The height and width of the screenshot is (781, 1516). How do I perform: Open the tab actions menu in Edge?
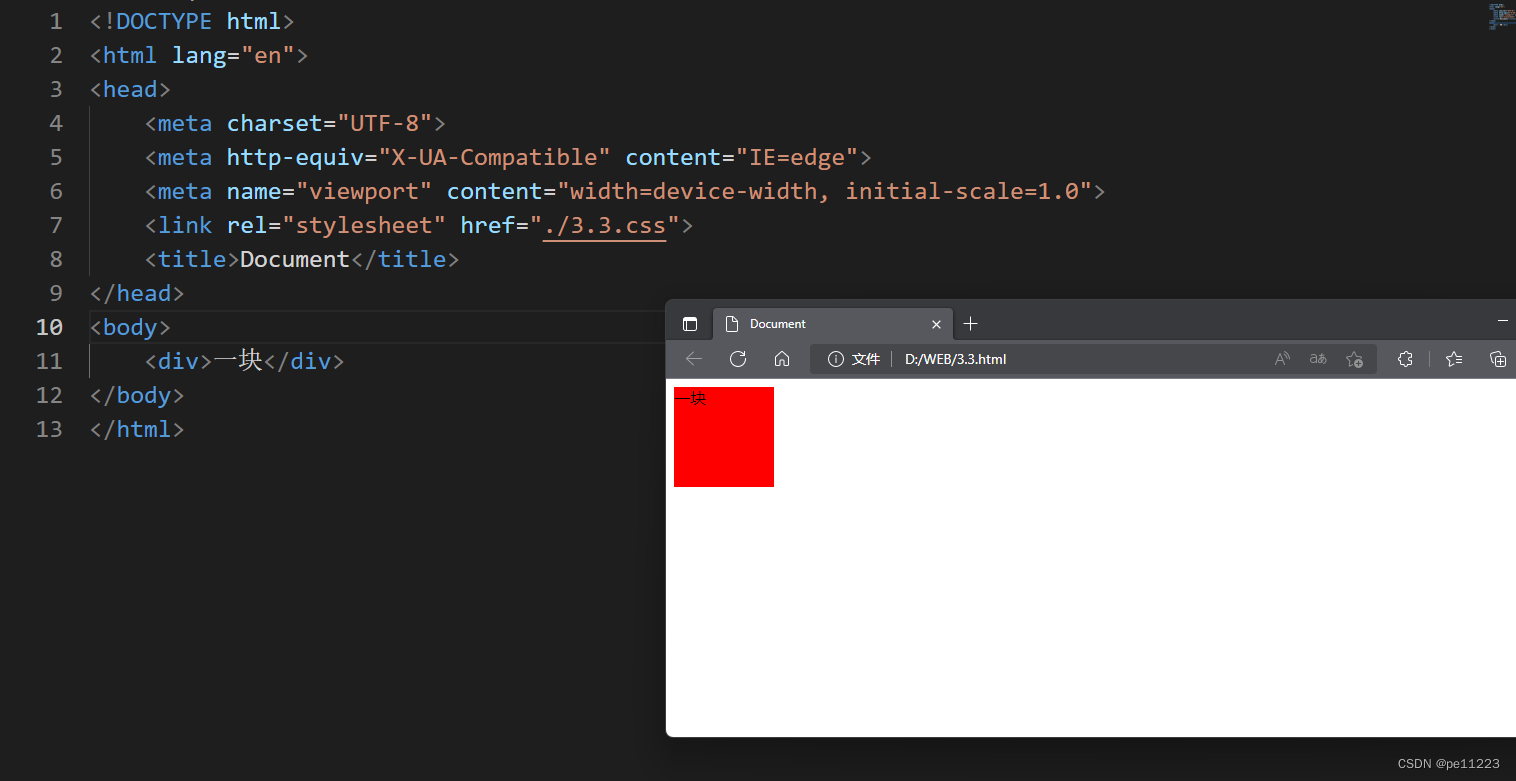click(x=690, y=324)
